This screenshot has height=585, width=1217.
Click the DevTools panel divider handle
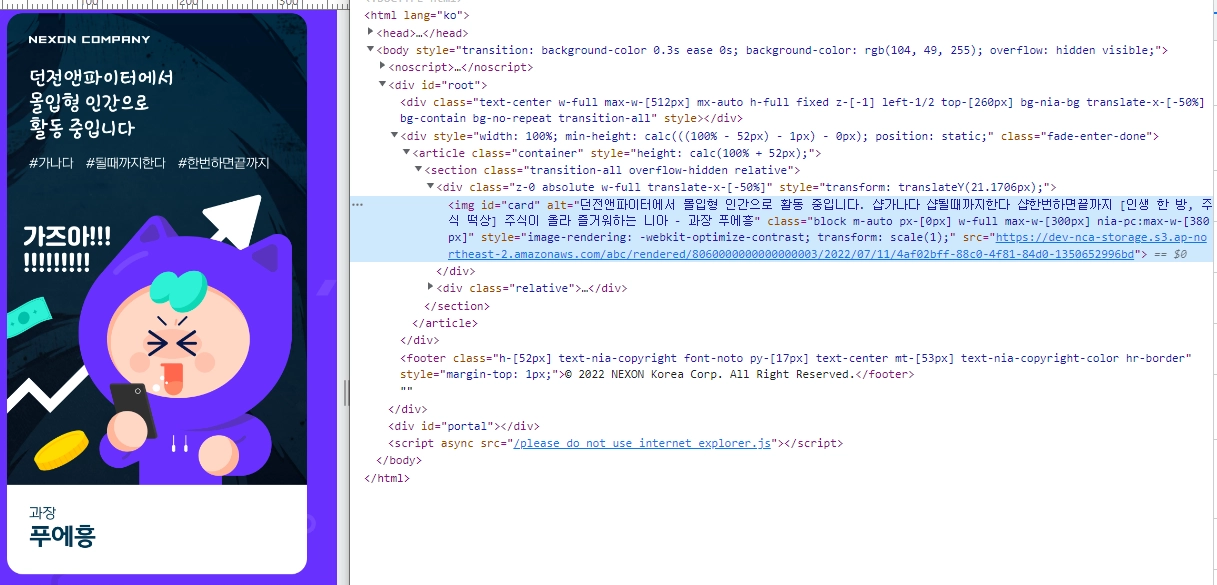345,393
